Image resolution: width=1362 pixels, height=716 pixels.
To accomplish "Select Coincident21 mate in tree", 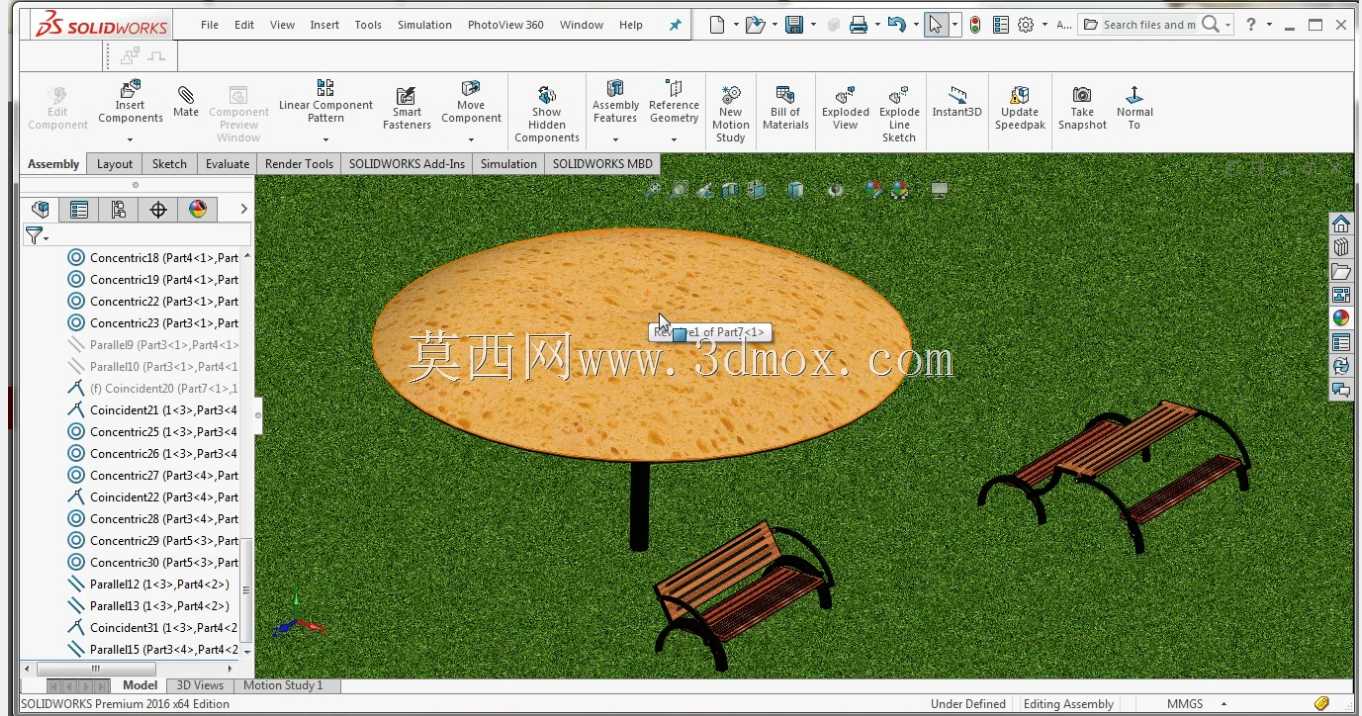I will click(153, 410).
